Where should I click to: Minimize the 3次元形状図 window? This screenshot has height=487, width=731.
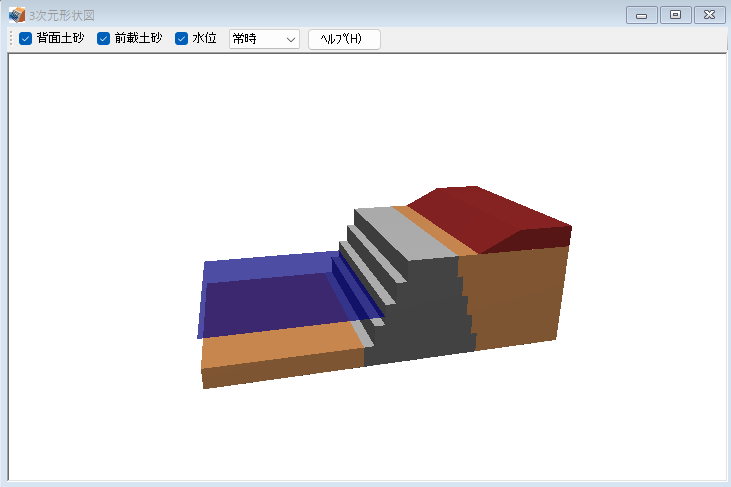[641, 15]
